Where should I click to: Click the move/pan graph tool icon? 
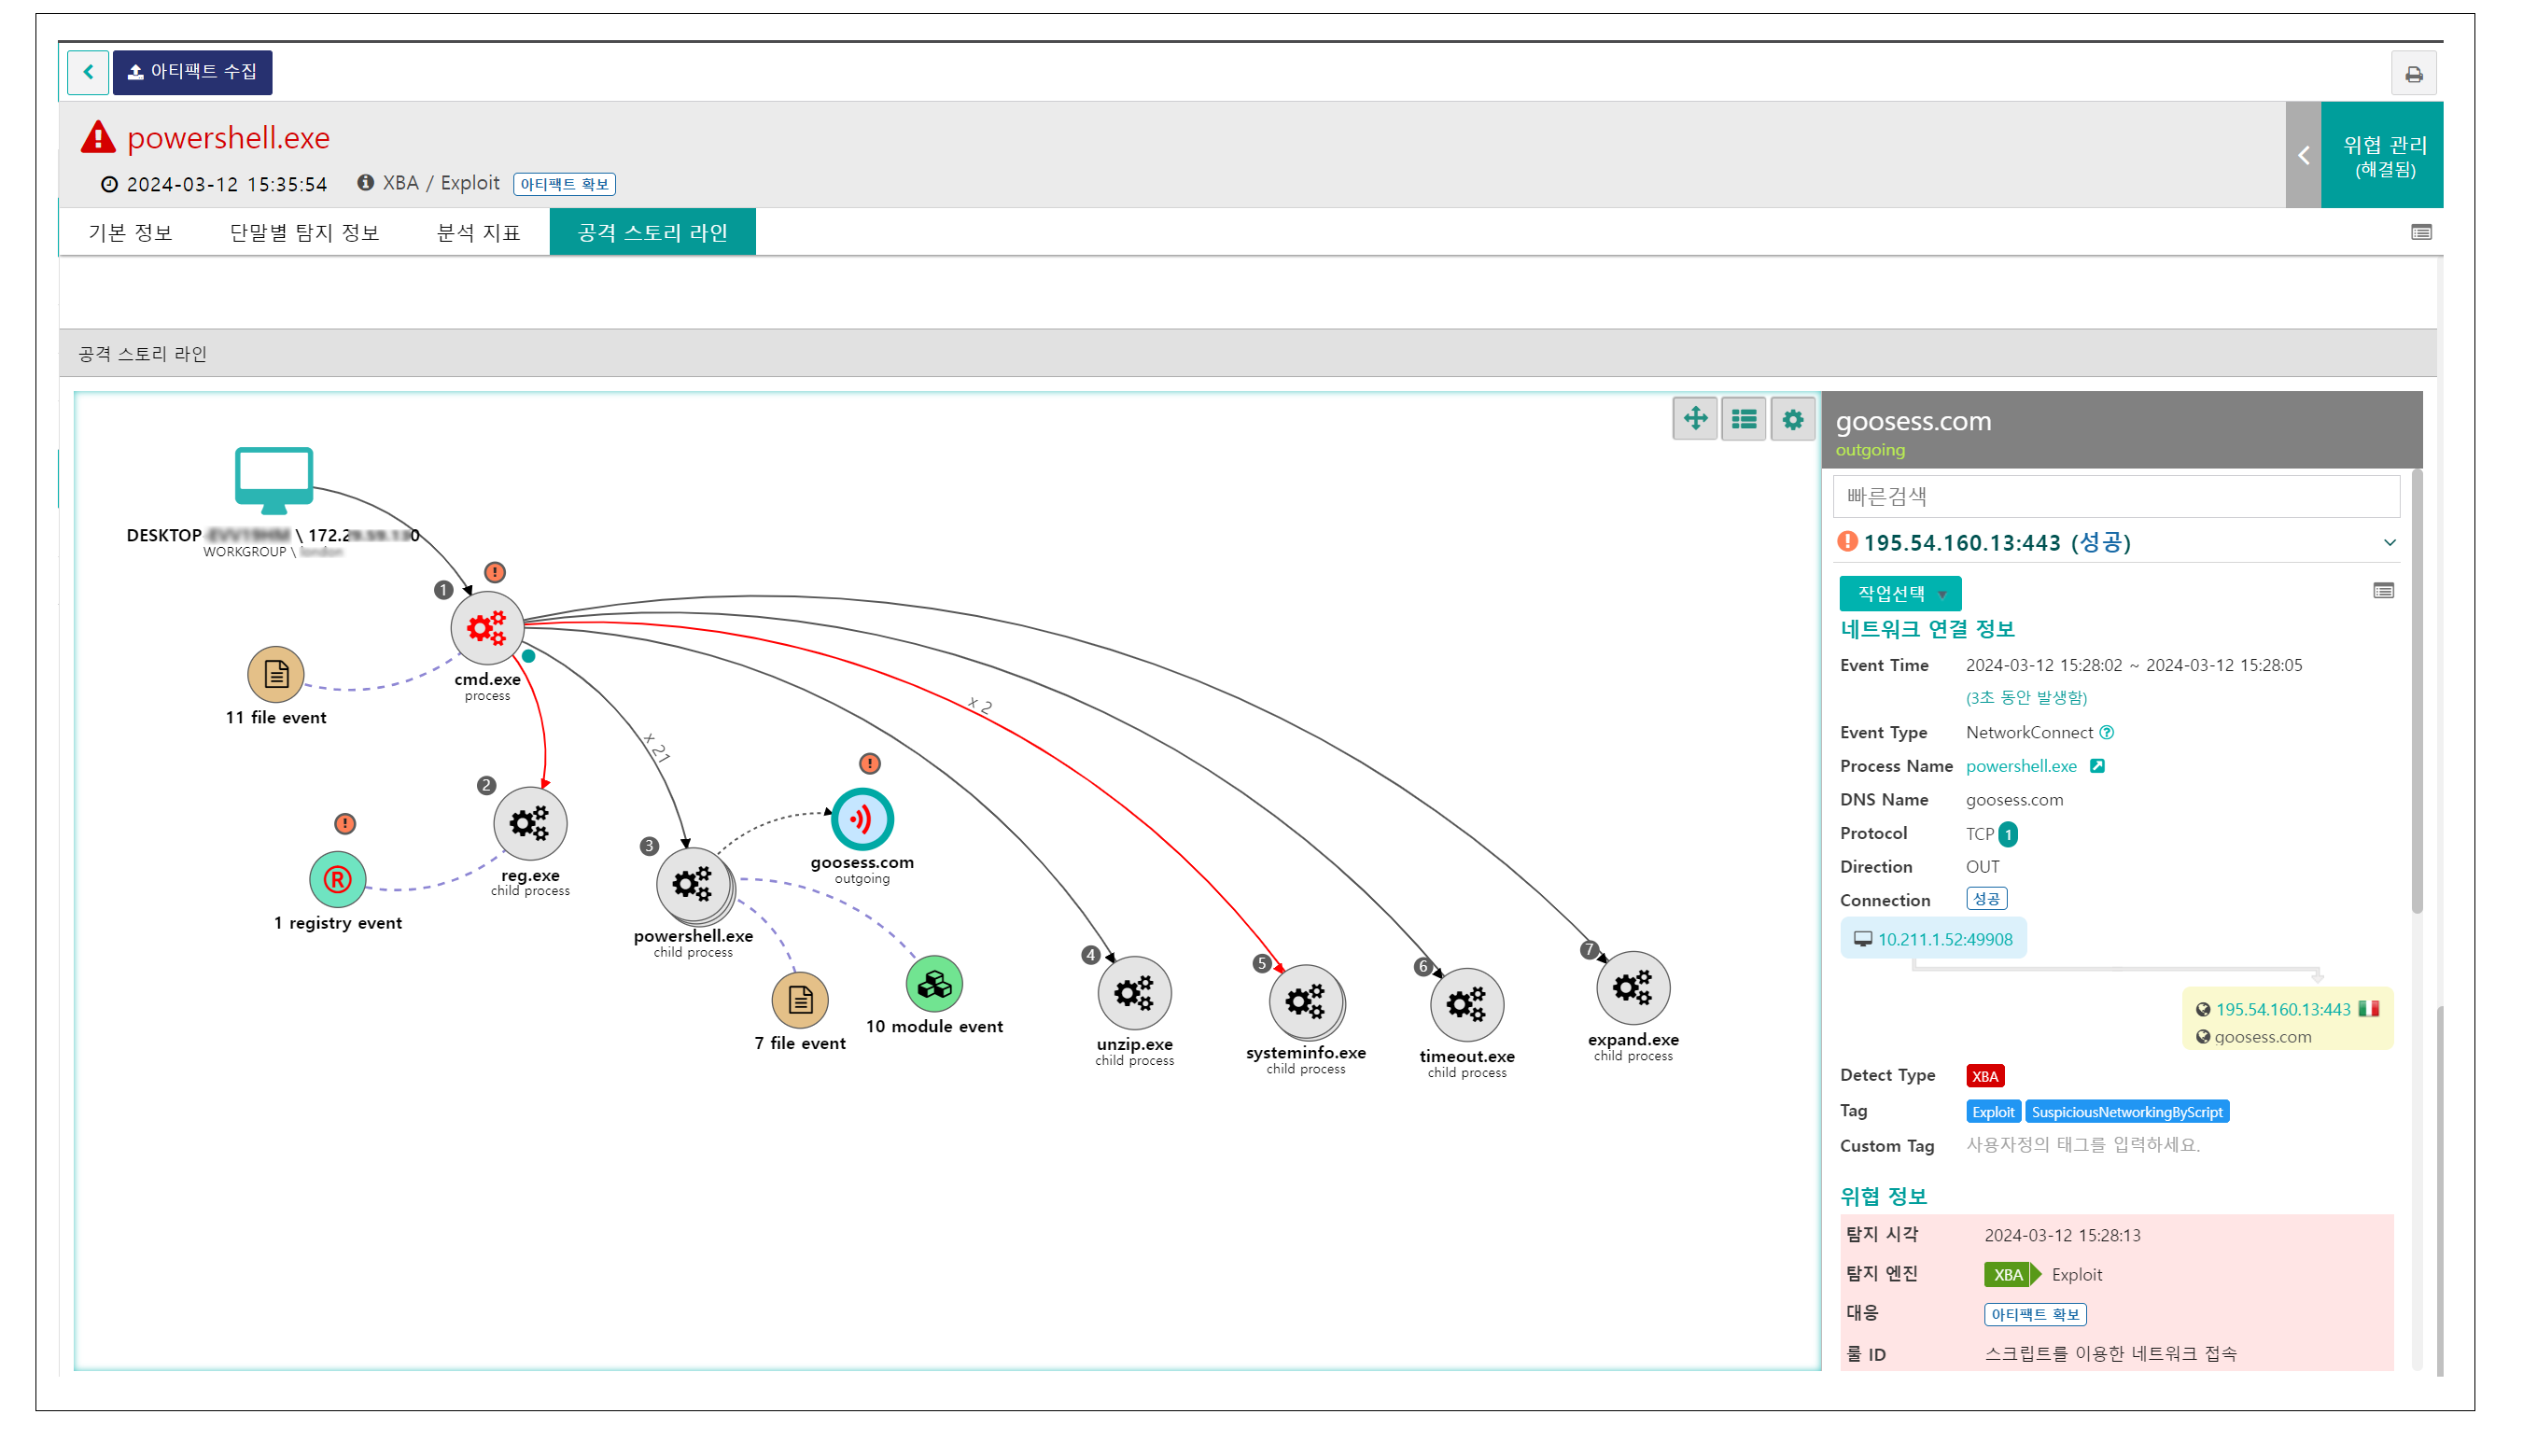[1695, 419]
